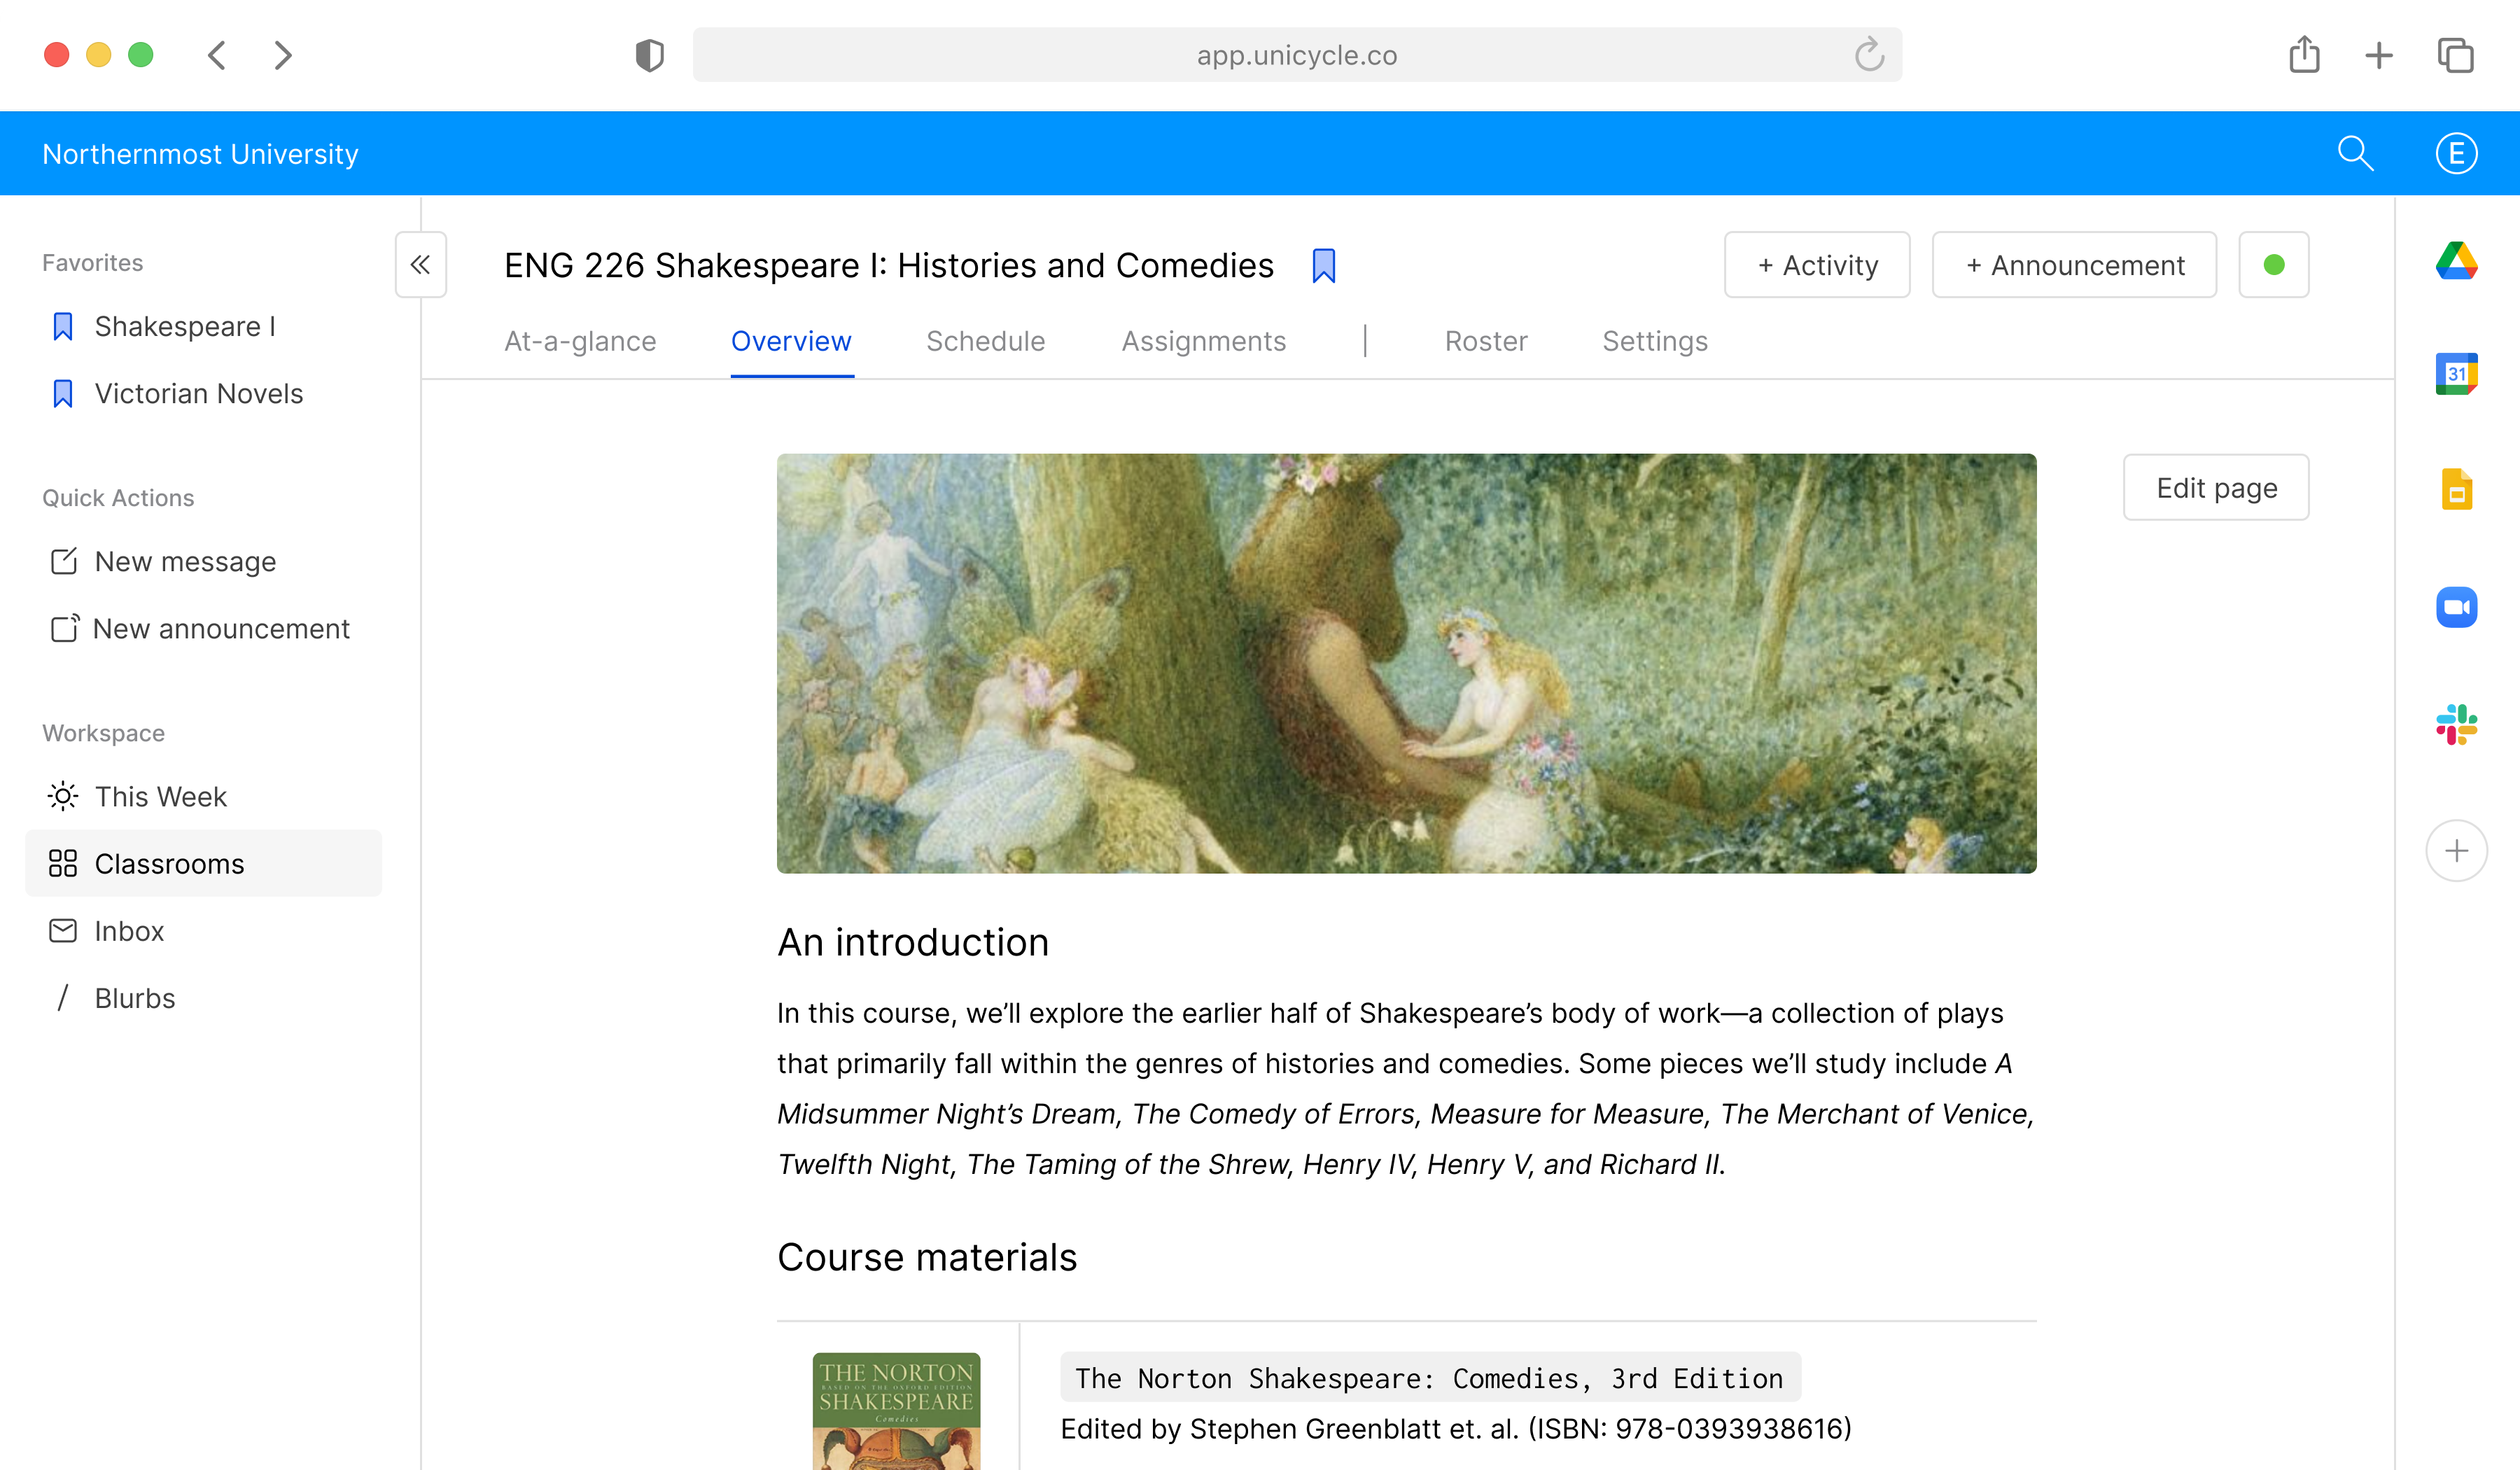Viewport: 2520px width, 1470px height.
Task: Click the Course materials heading
Action: pyautogui.click(x=927, y=1258)
